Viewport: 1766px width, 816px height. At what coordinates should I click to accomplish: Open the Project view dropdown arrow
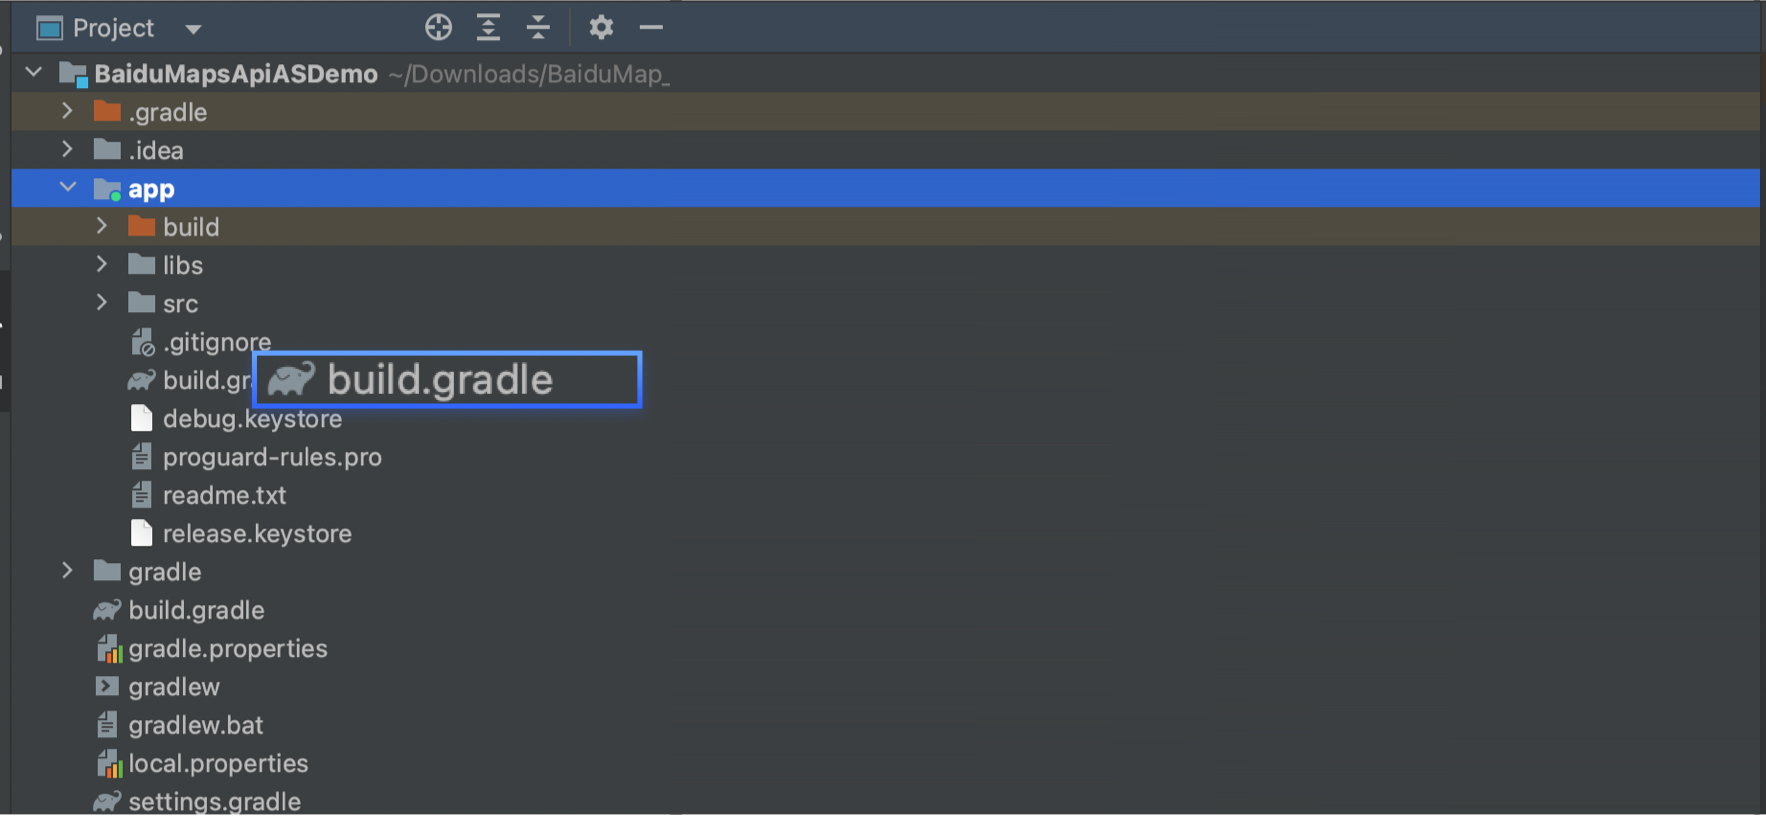193,29
